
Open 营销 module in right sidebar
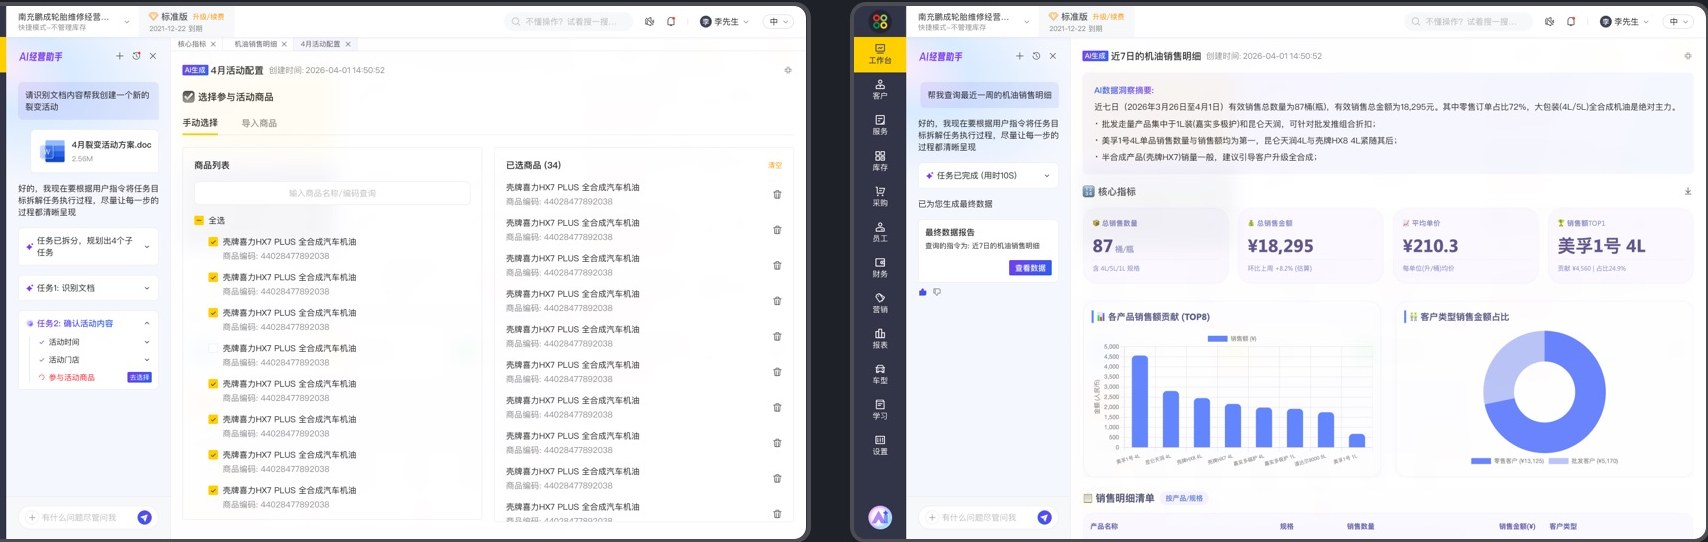879,303
